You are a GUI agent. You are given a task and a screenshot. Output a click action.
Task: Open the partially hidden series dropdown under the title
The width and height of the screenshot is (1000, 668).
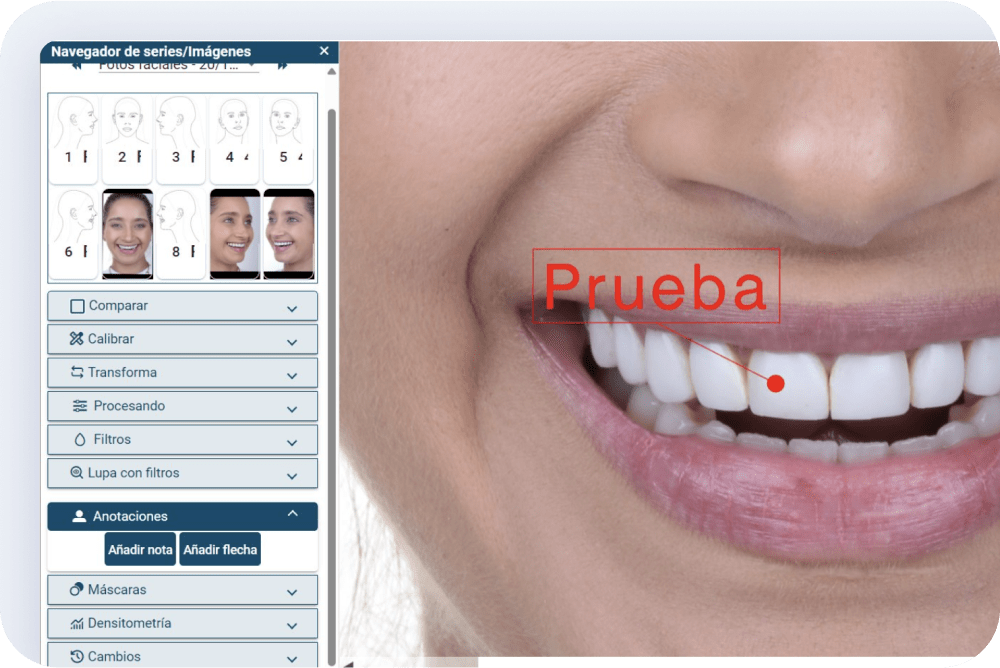coord(179,66)
